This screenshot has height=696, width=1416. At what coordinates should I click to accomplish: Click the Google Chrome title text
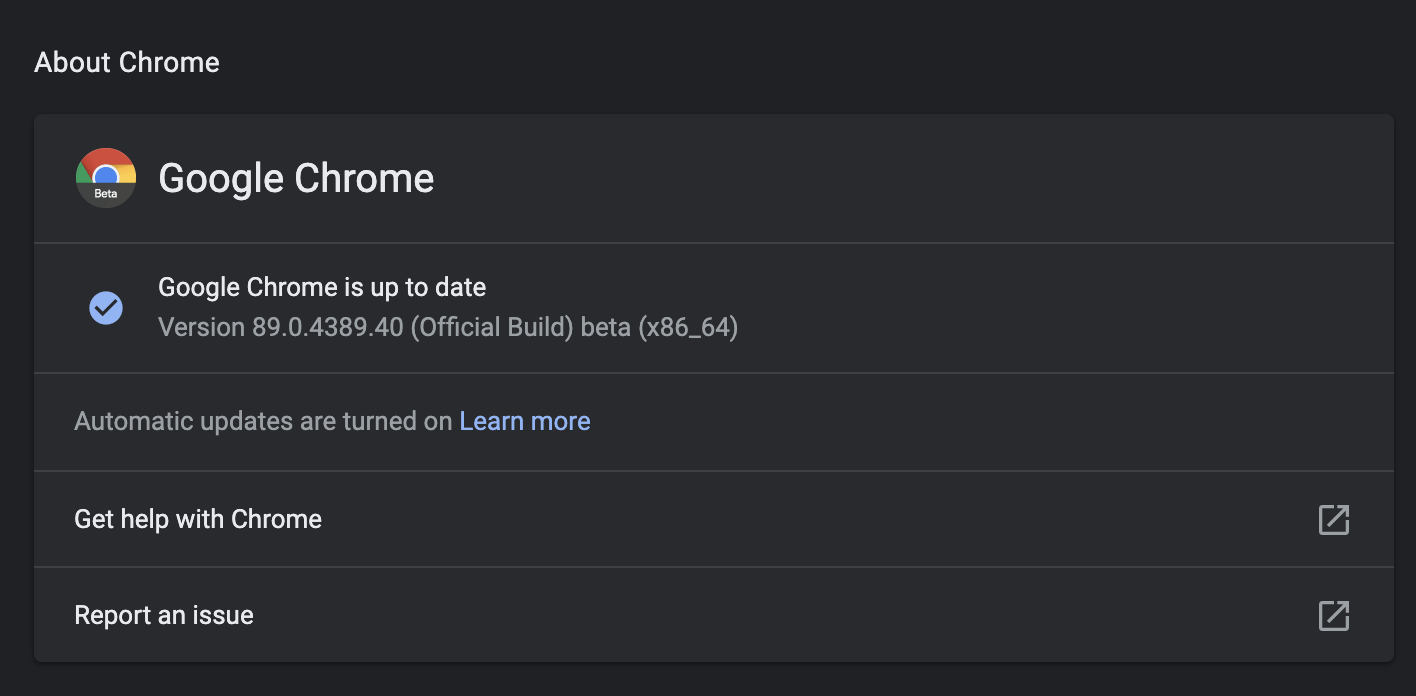point(296,178)
